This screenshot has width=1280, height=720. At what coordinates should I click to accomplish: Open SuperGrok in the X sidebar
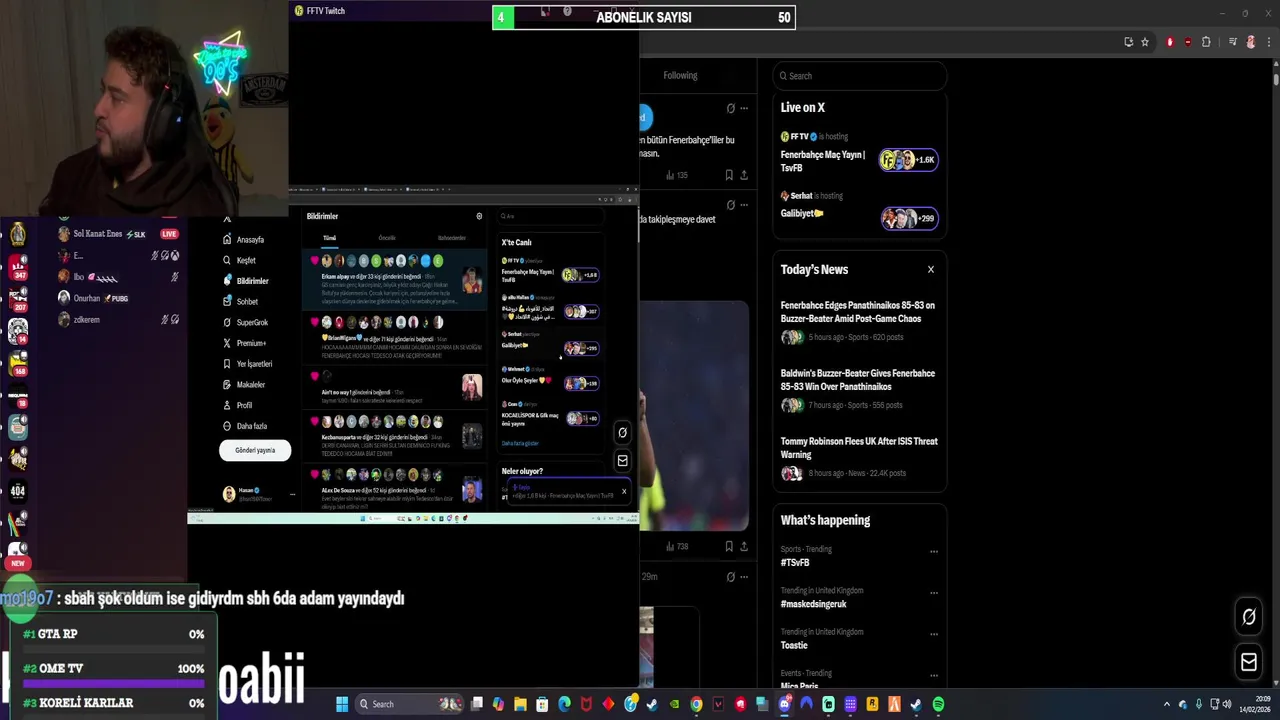[246, 323]
